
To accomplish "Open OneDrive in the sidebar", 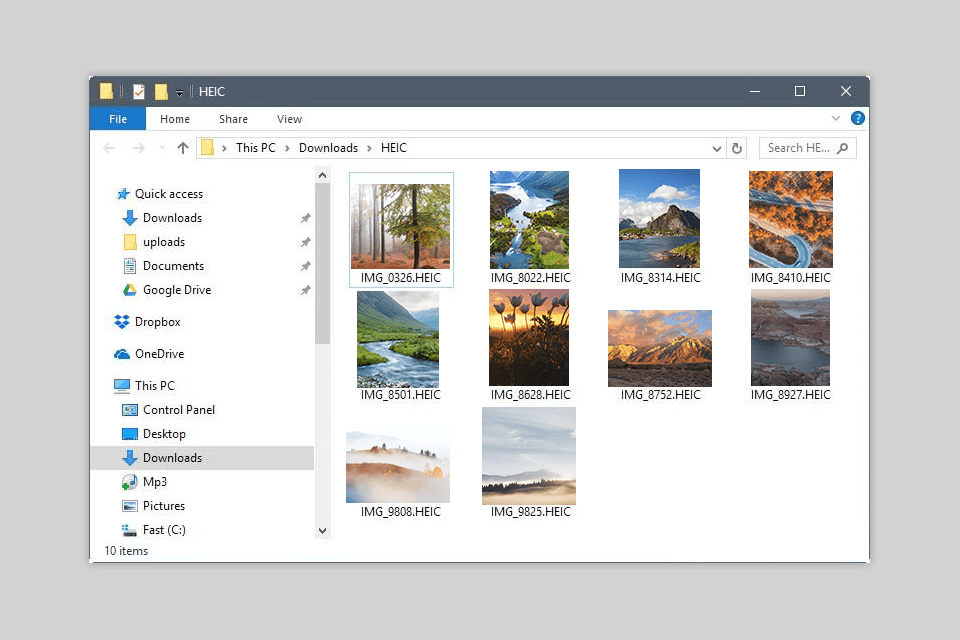I will 159,354.
